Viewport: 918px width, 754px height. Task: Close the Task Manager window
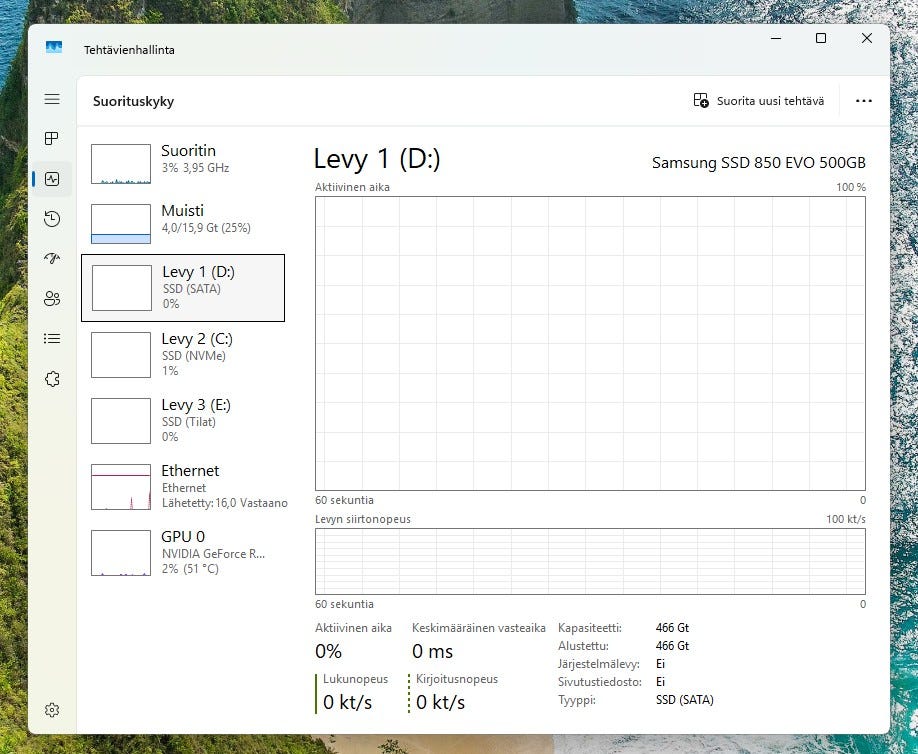pos(867,38)
